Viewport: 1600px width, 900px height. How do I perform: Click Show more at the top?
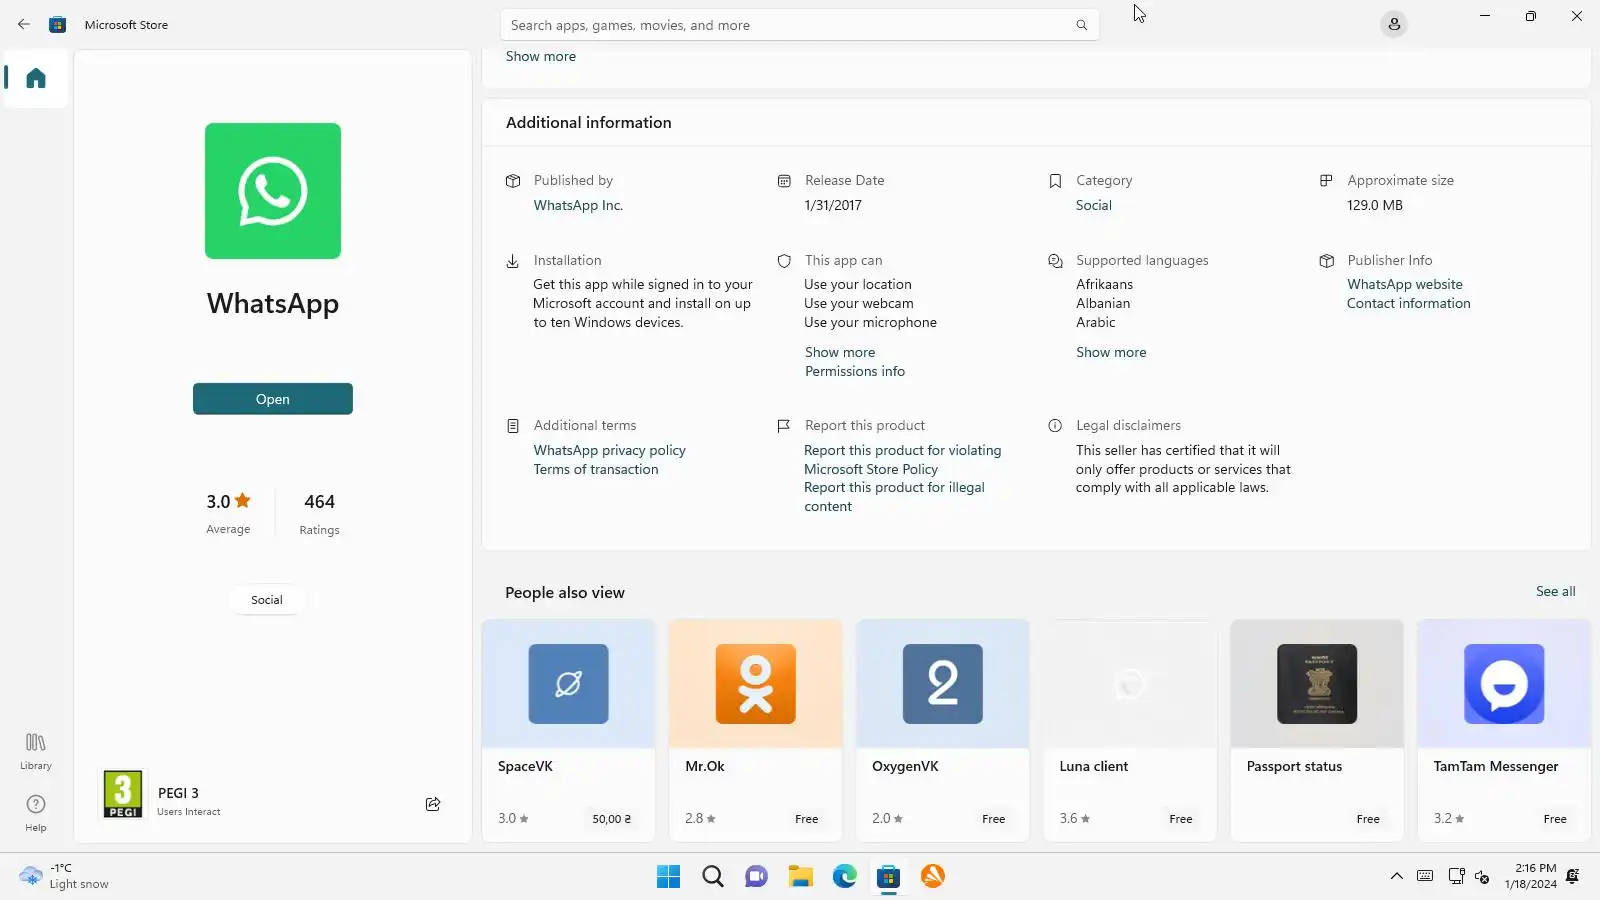pos(541,56)
